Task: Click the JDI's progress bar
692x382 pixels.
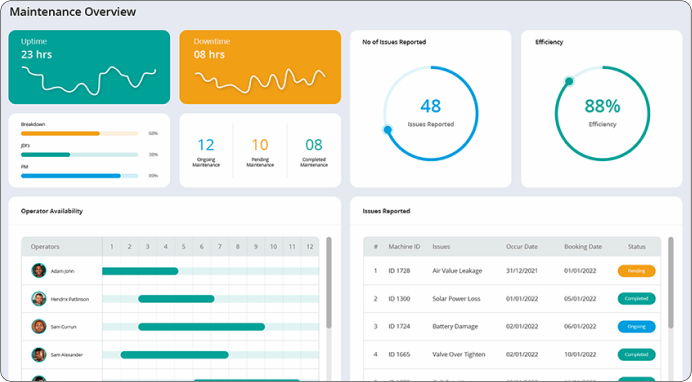Action: [x=79, y=154]
